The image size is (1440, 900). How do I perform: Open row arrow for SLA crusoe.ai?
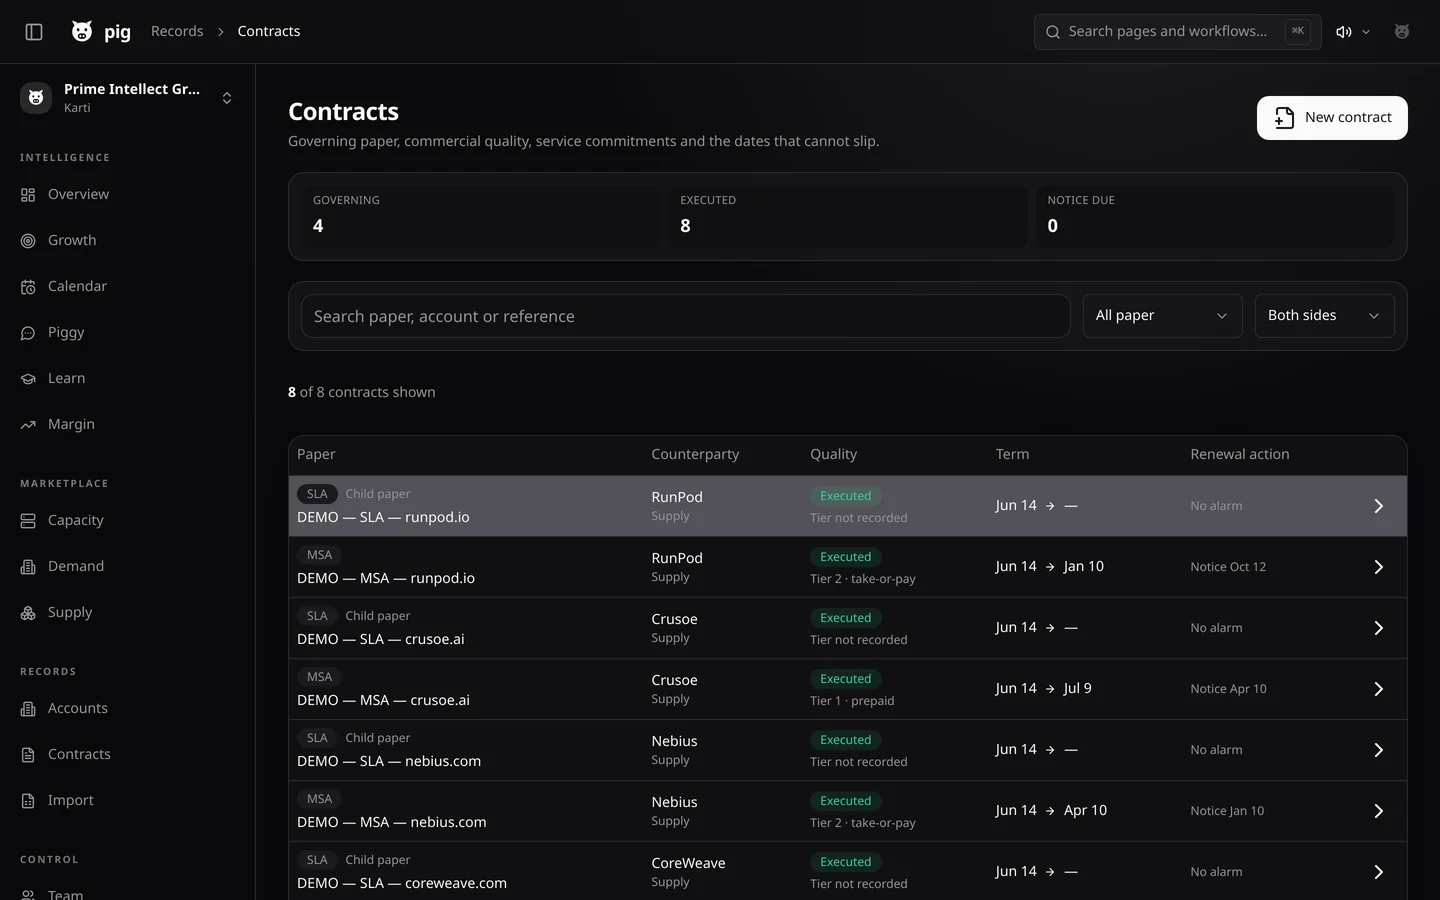coord(1378,628)
